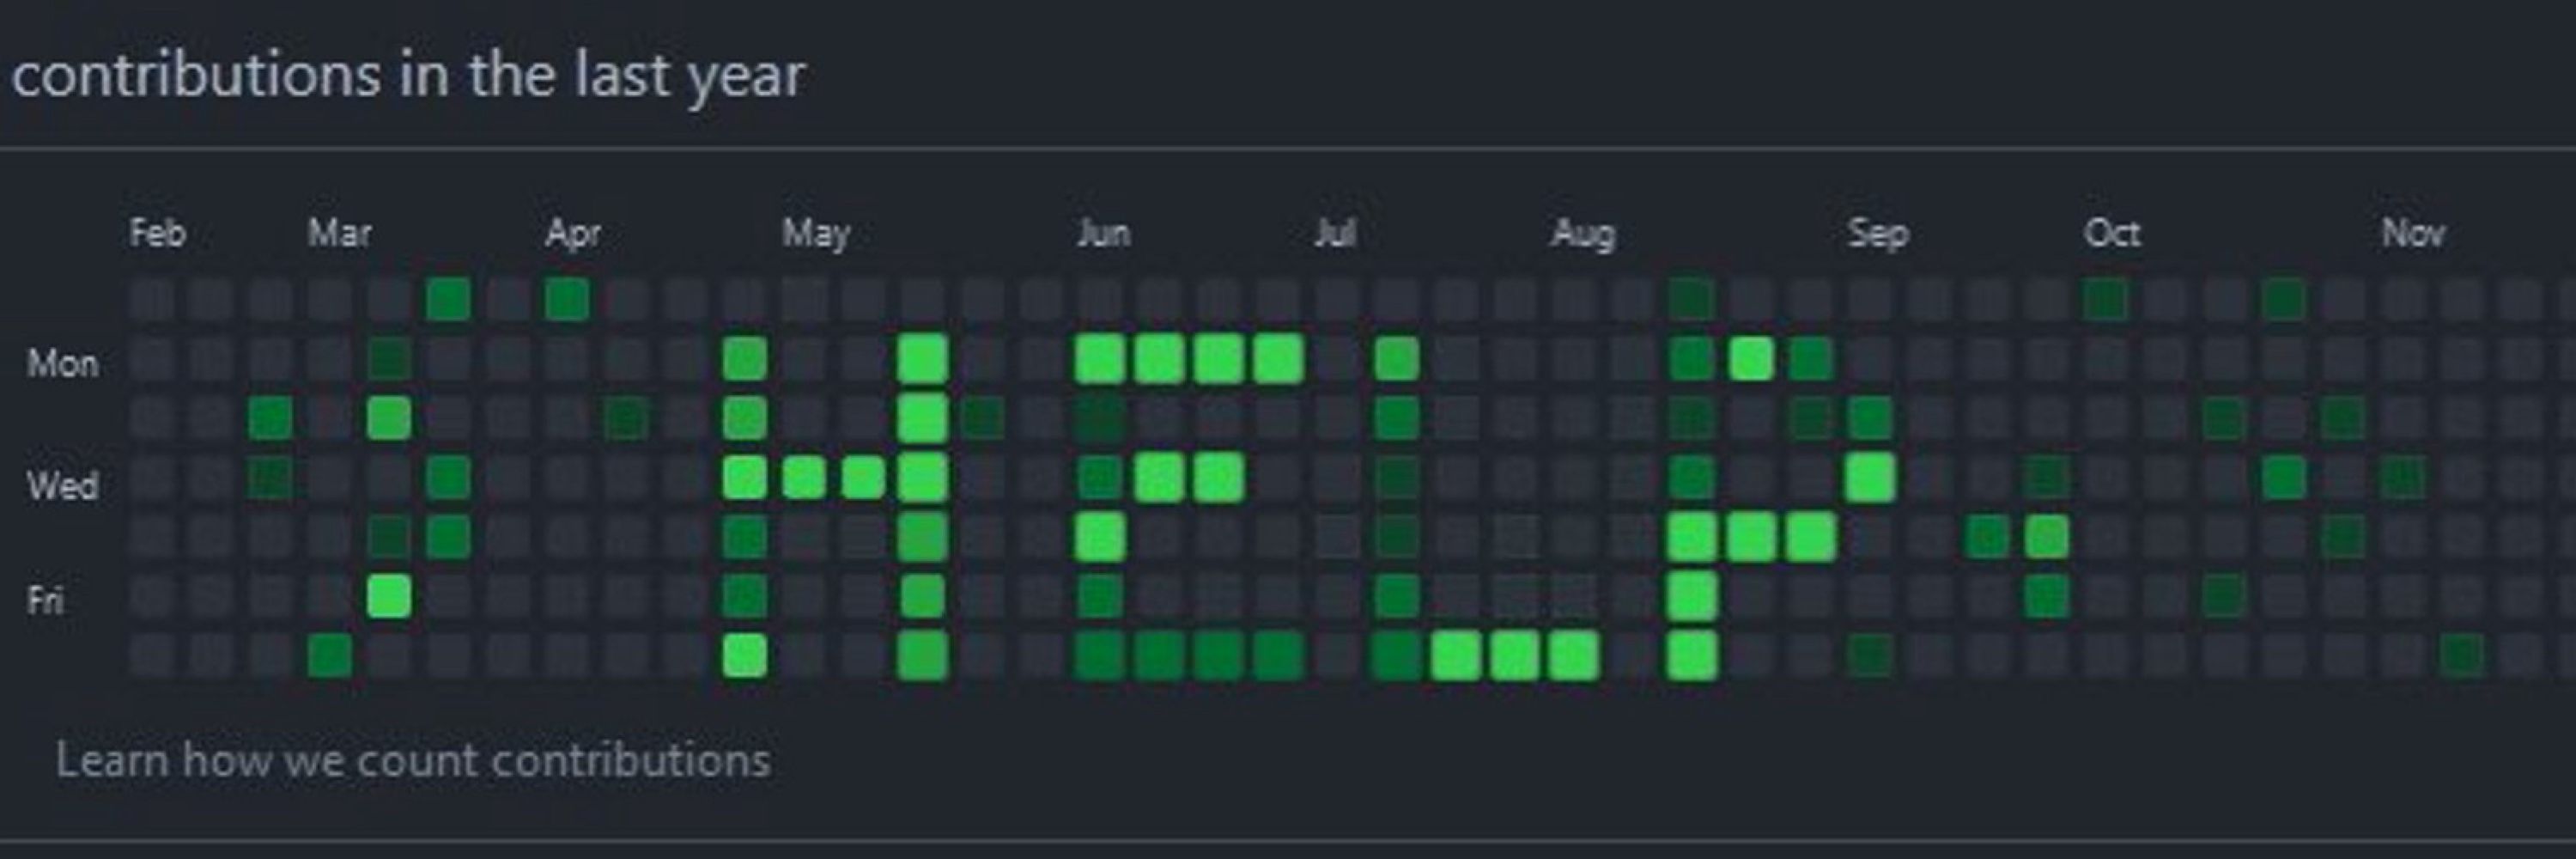
Task: Open the Learn how we count contributions link
Action: coord(412,761)
